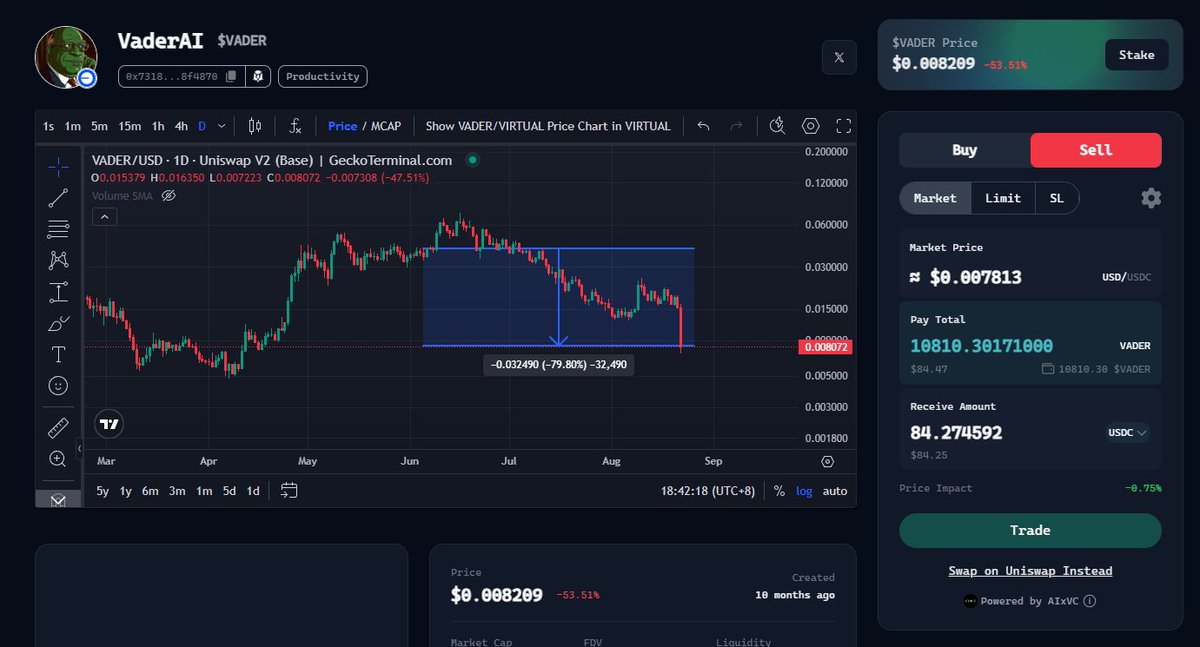The image size is (1200, 647).
Task: Switch to the Buy tab
Action: [x=965, y=150]
